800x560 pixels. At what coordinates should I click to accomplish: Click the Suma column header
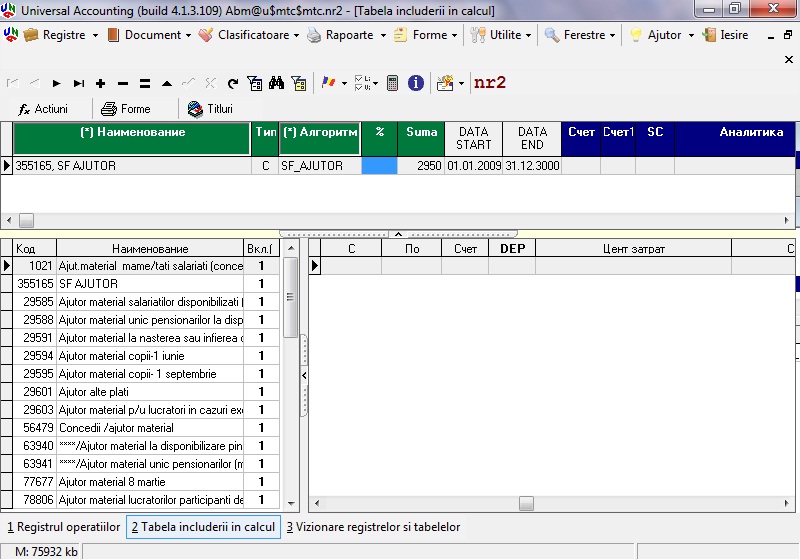coord(421,138)
